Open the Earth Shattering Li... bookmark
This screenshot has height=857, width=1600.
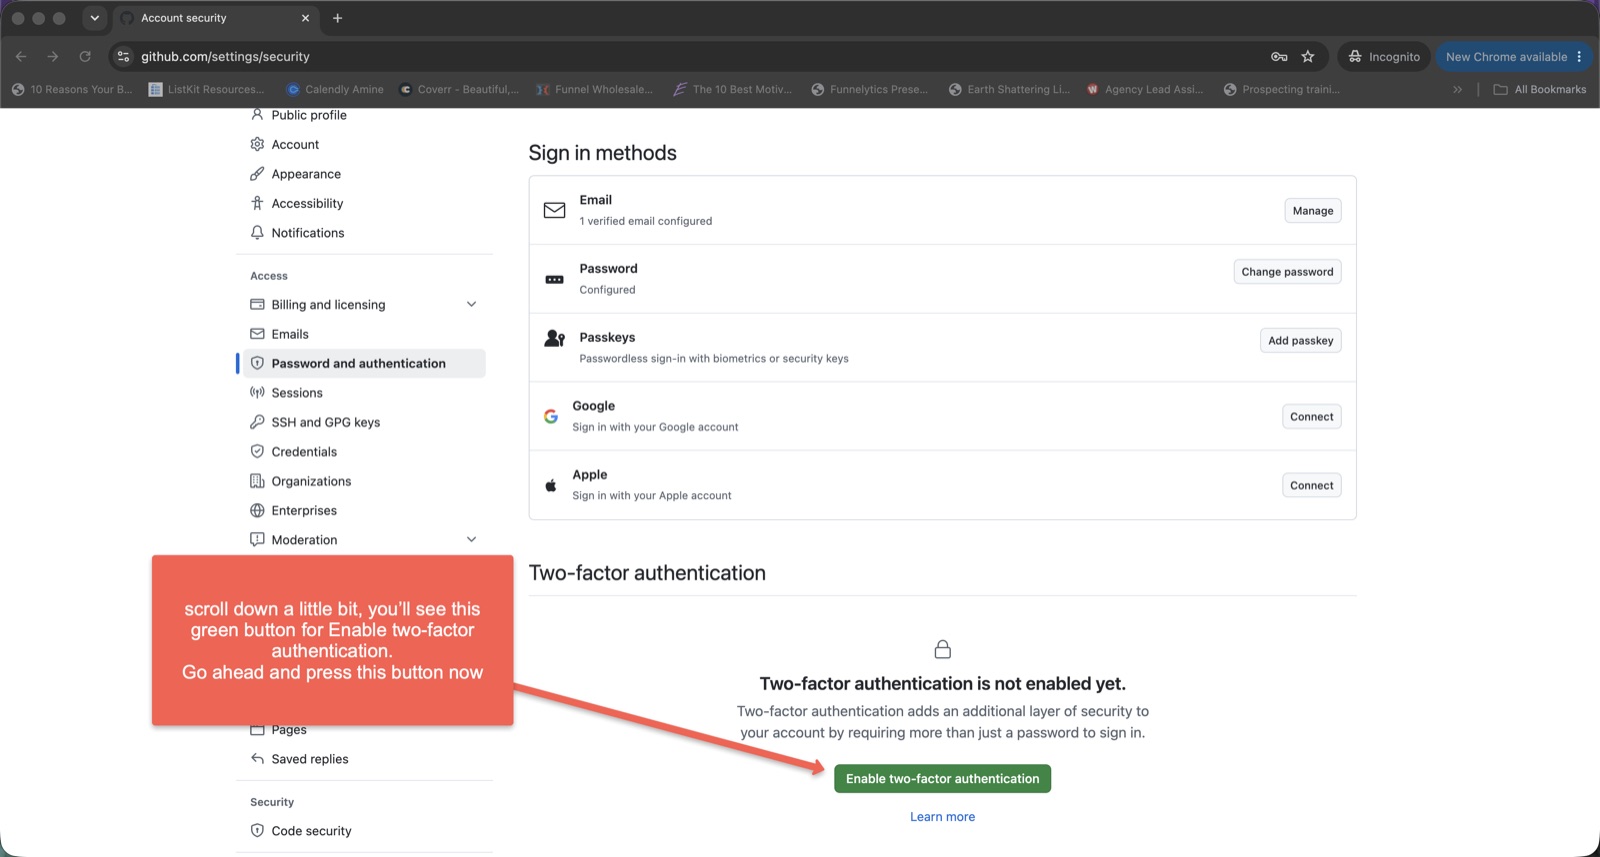1009,89
